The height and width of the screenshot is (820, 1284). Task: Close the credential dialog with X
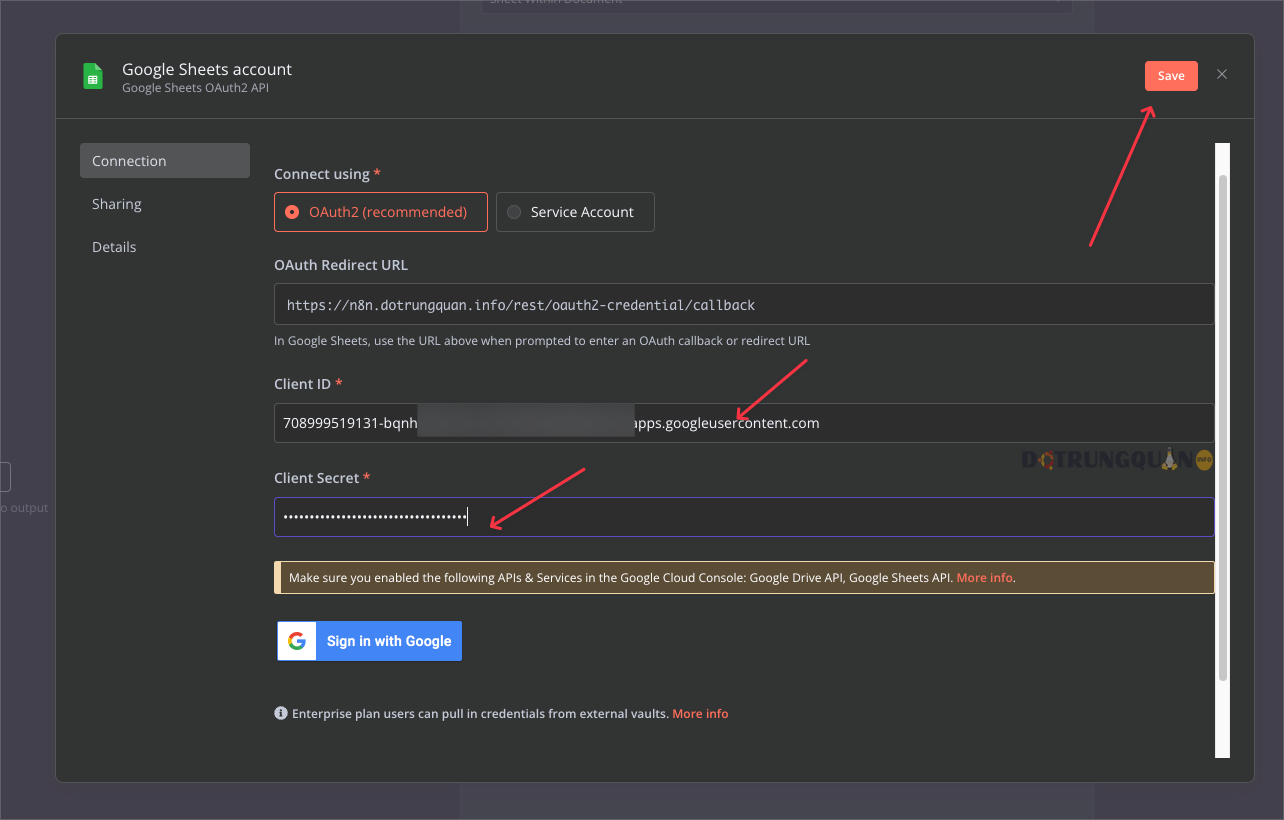pos(1222,75)
